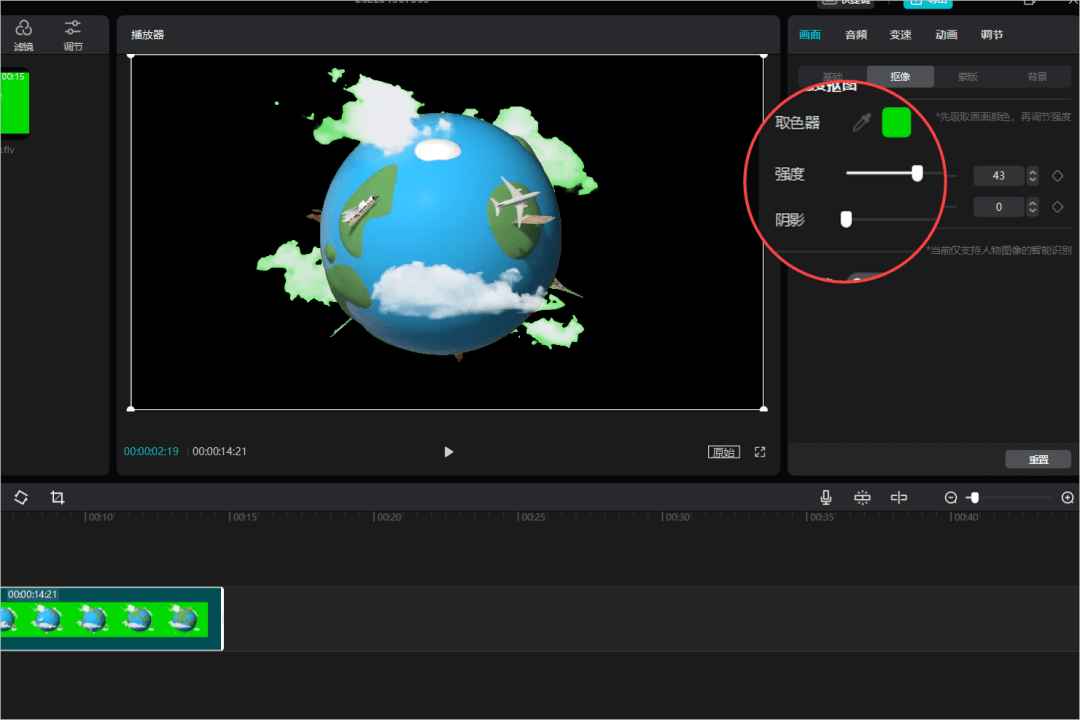Adjust the intensity value stepper arrows
Viewport: 1080px width, 720px height.
coord(1032,176)
